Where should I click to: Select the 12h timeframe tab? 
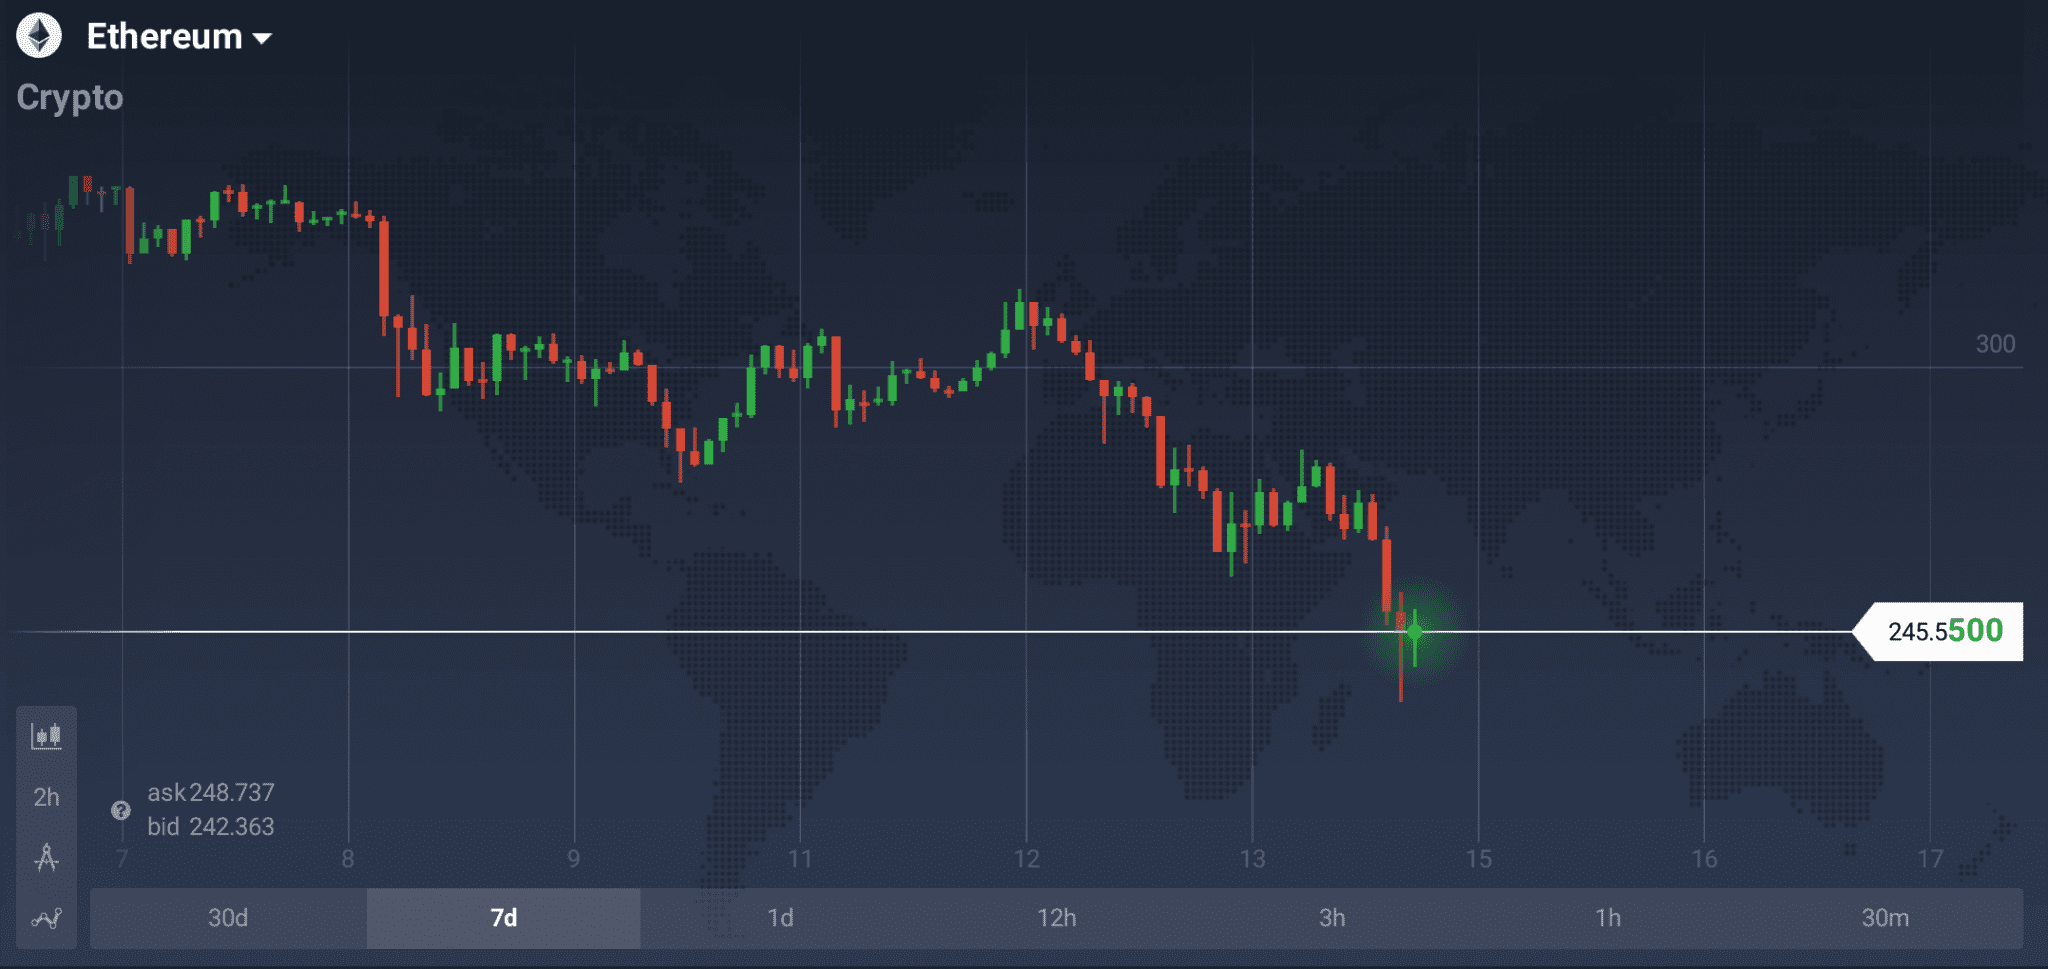(x=1057, y=918)
